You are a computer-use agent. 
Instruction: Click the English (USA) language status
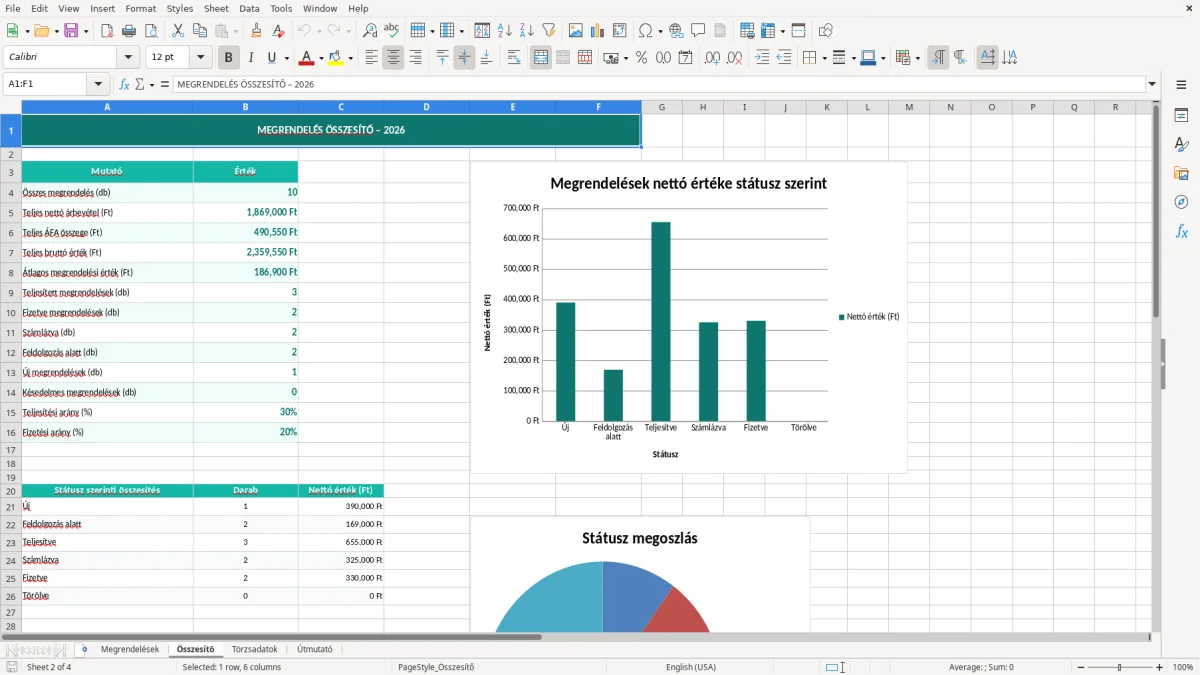(x=691, y=667)
